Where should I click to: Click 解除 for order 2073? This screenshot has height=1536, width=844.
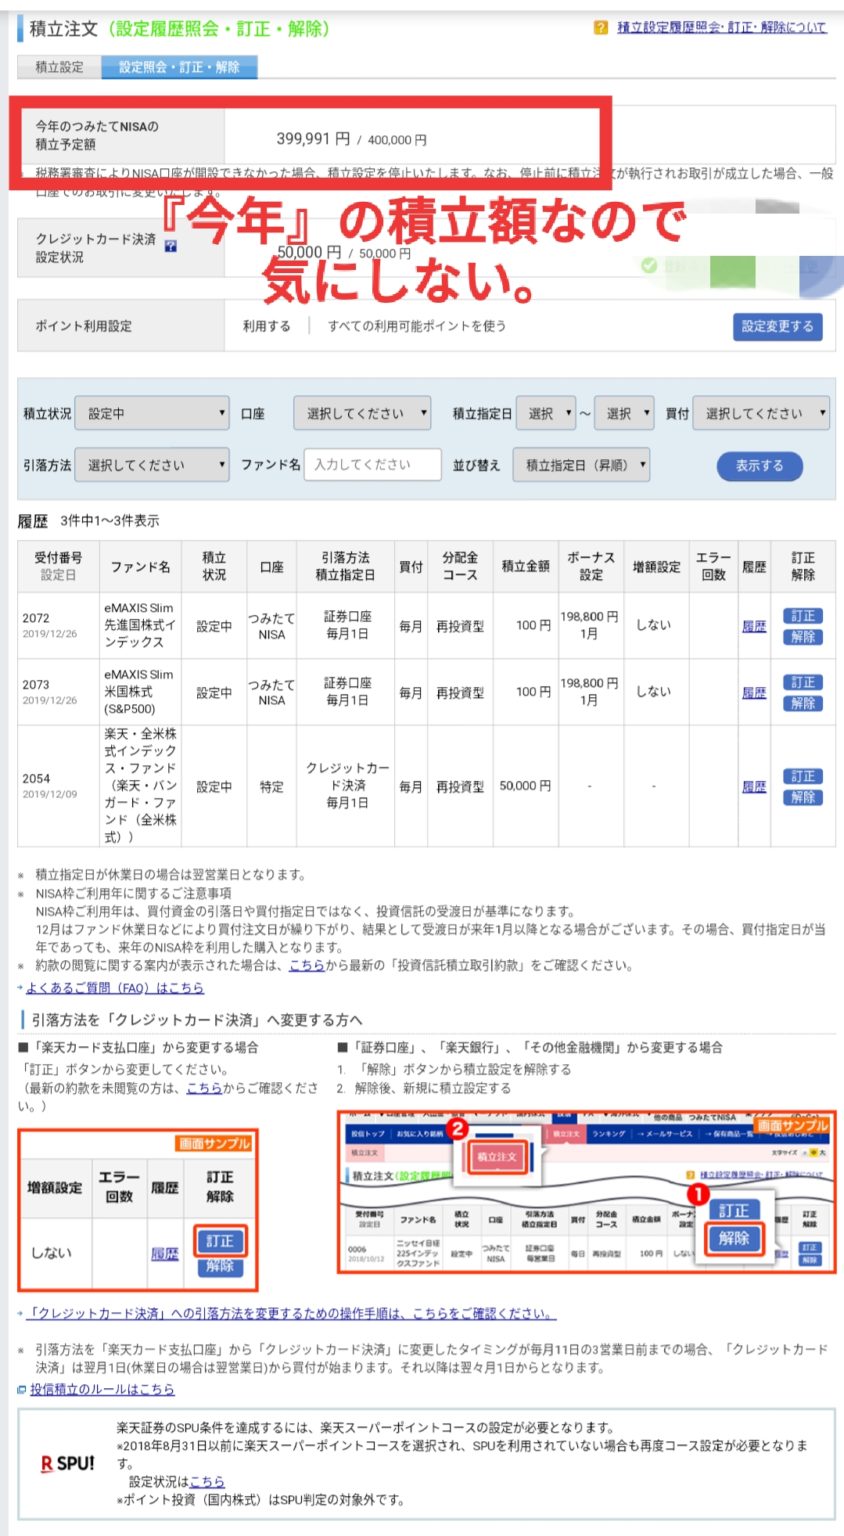[x=803, y=703]
